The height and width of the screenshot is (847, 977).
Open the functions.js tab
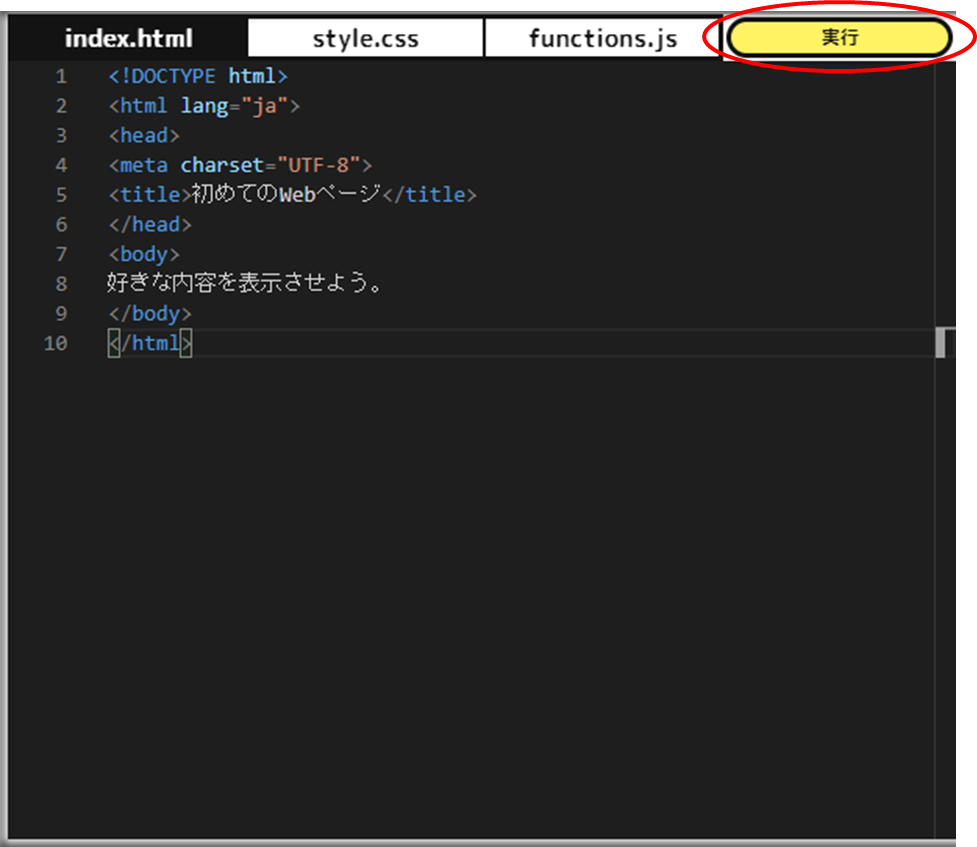[x=603, y=38]
